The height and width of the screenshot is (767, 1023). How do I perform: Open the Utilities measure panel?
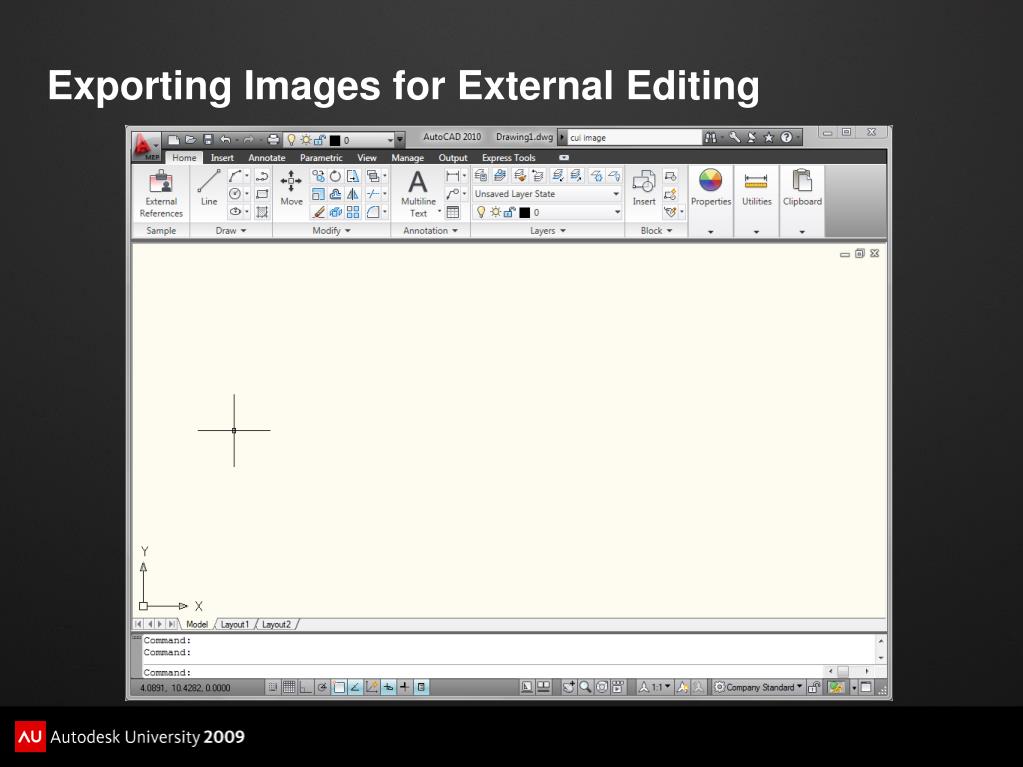coord(756,187)
